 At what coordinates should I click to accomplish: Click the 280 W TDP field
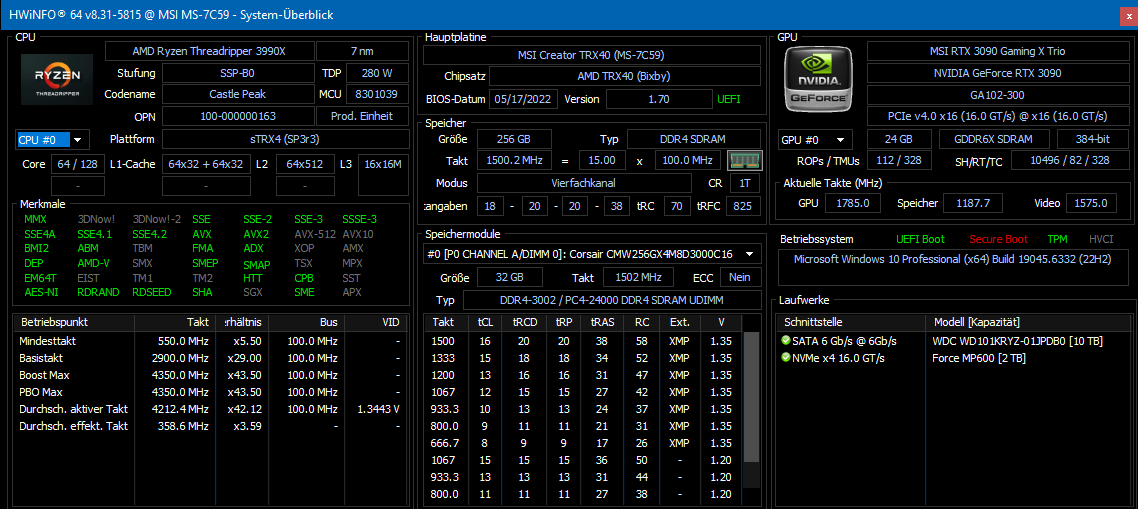click(375, 73)
